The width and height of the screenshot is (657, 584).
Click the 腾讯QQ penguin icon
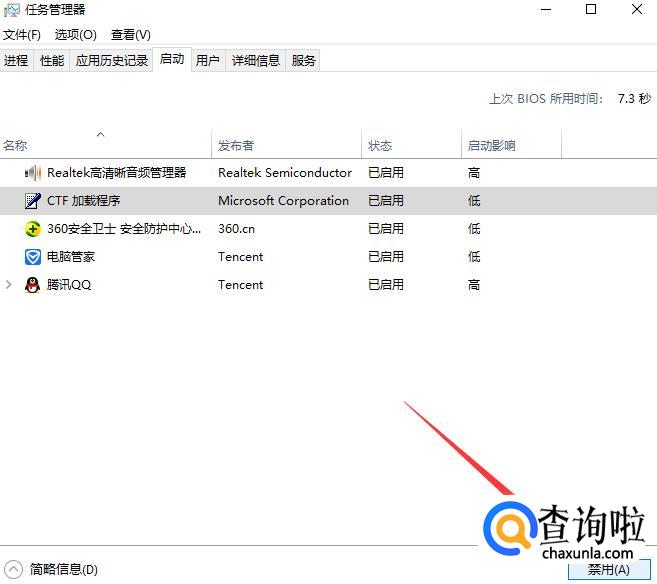pyautogui.click(x=33, y=285)
